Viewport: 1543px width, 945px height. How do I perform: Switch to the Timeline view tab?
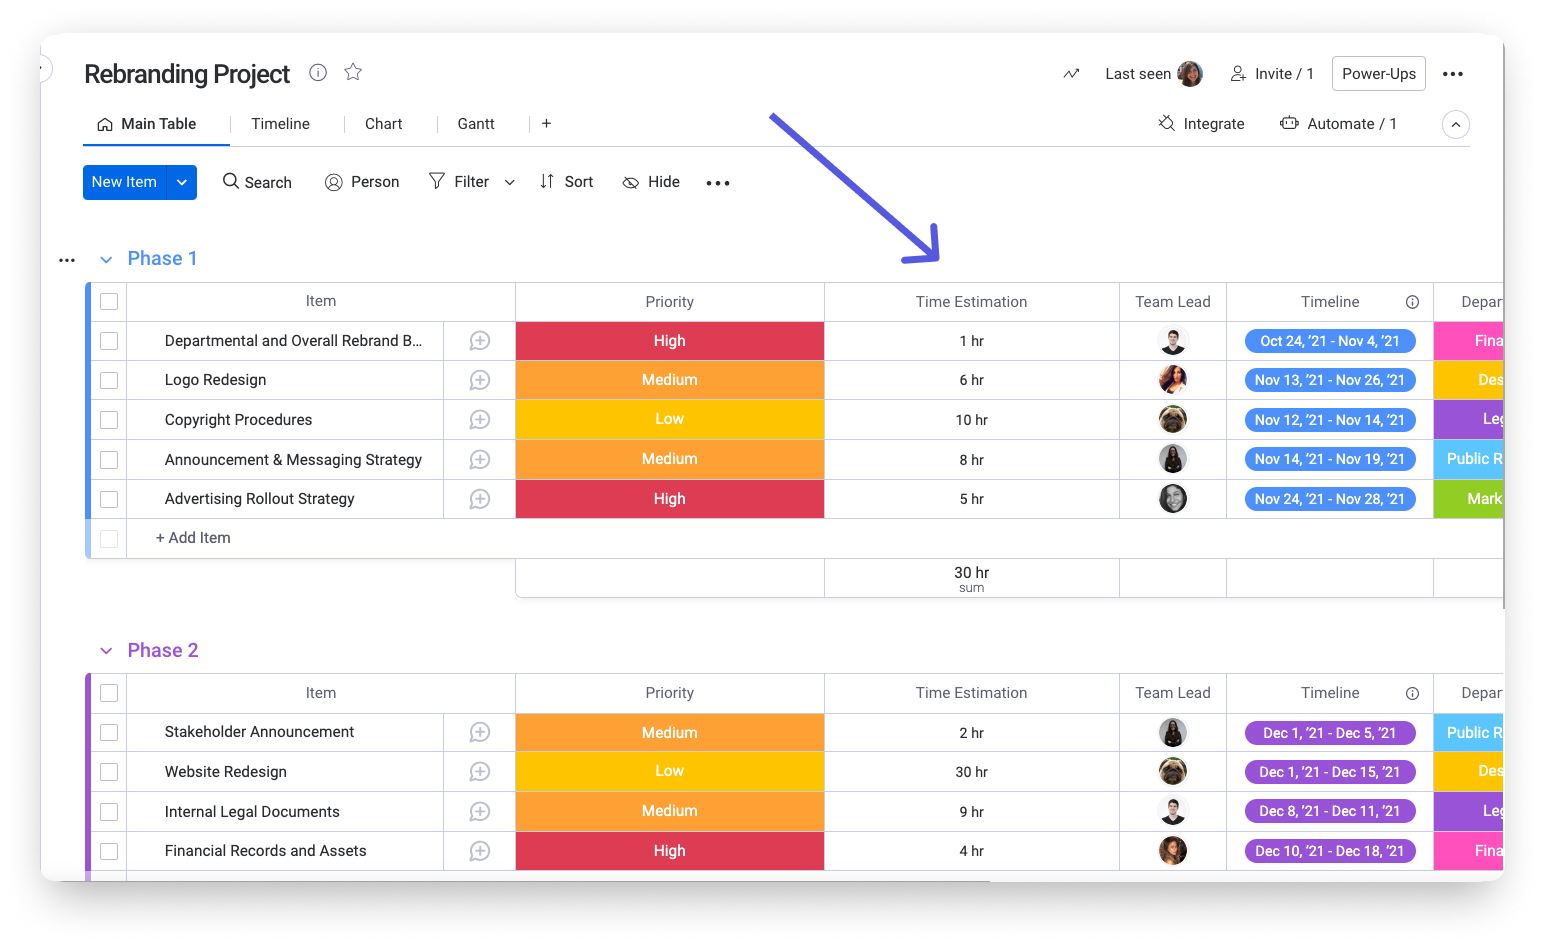pyautogui.click(x=280, y=124)
